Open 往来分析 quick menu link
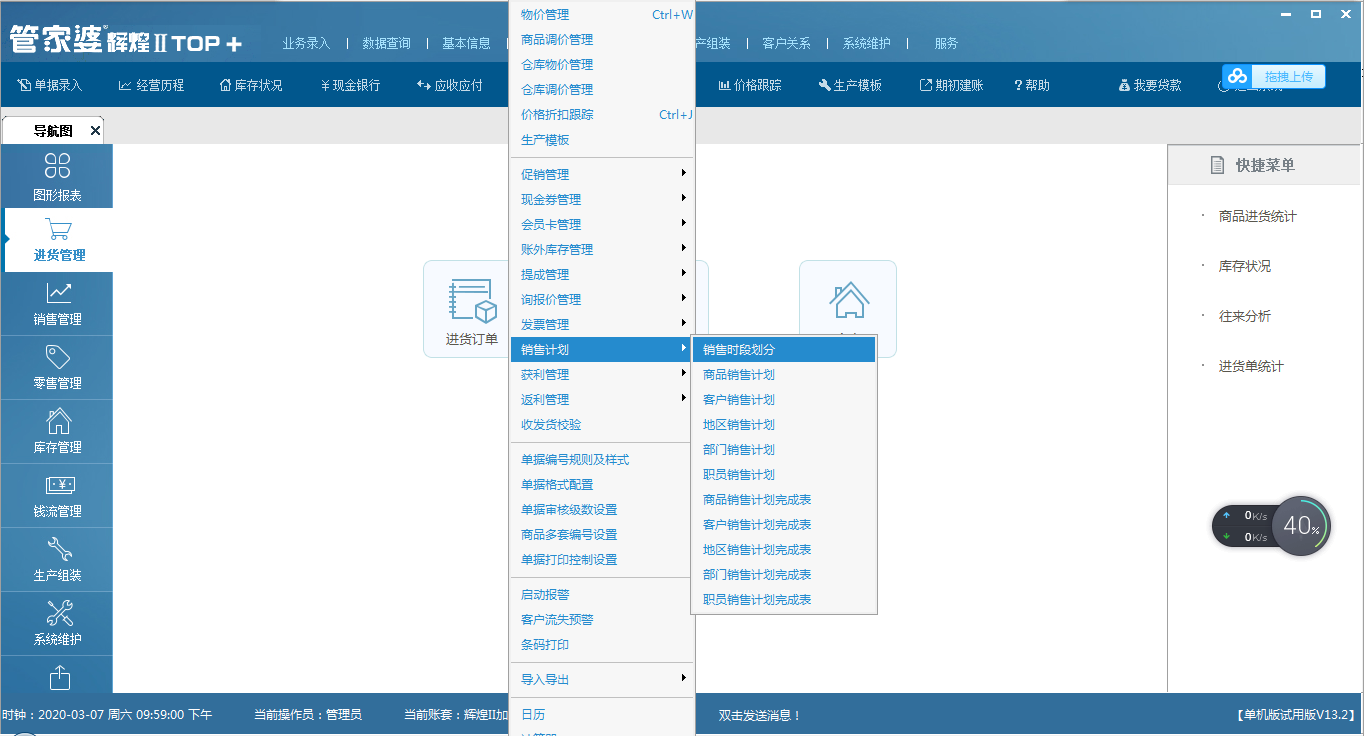The height and width of the screenshot is (736, 1364). (x=1245, y=316)
